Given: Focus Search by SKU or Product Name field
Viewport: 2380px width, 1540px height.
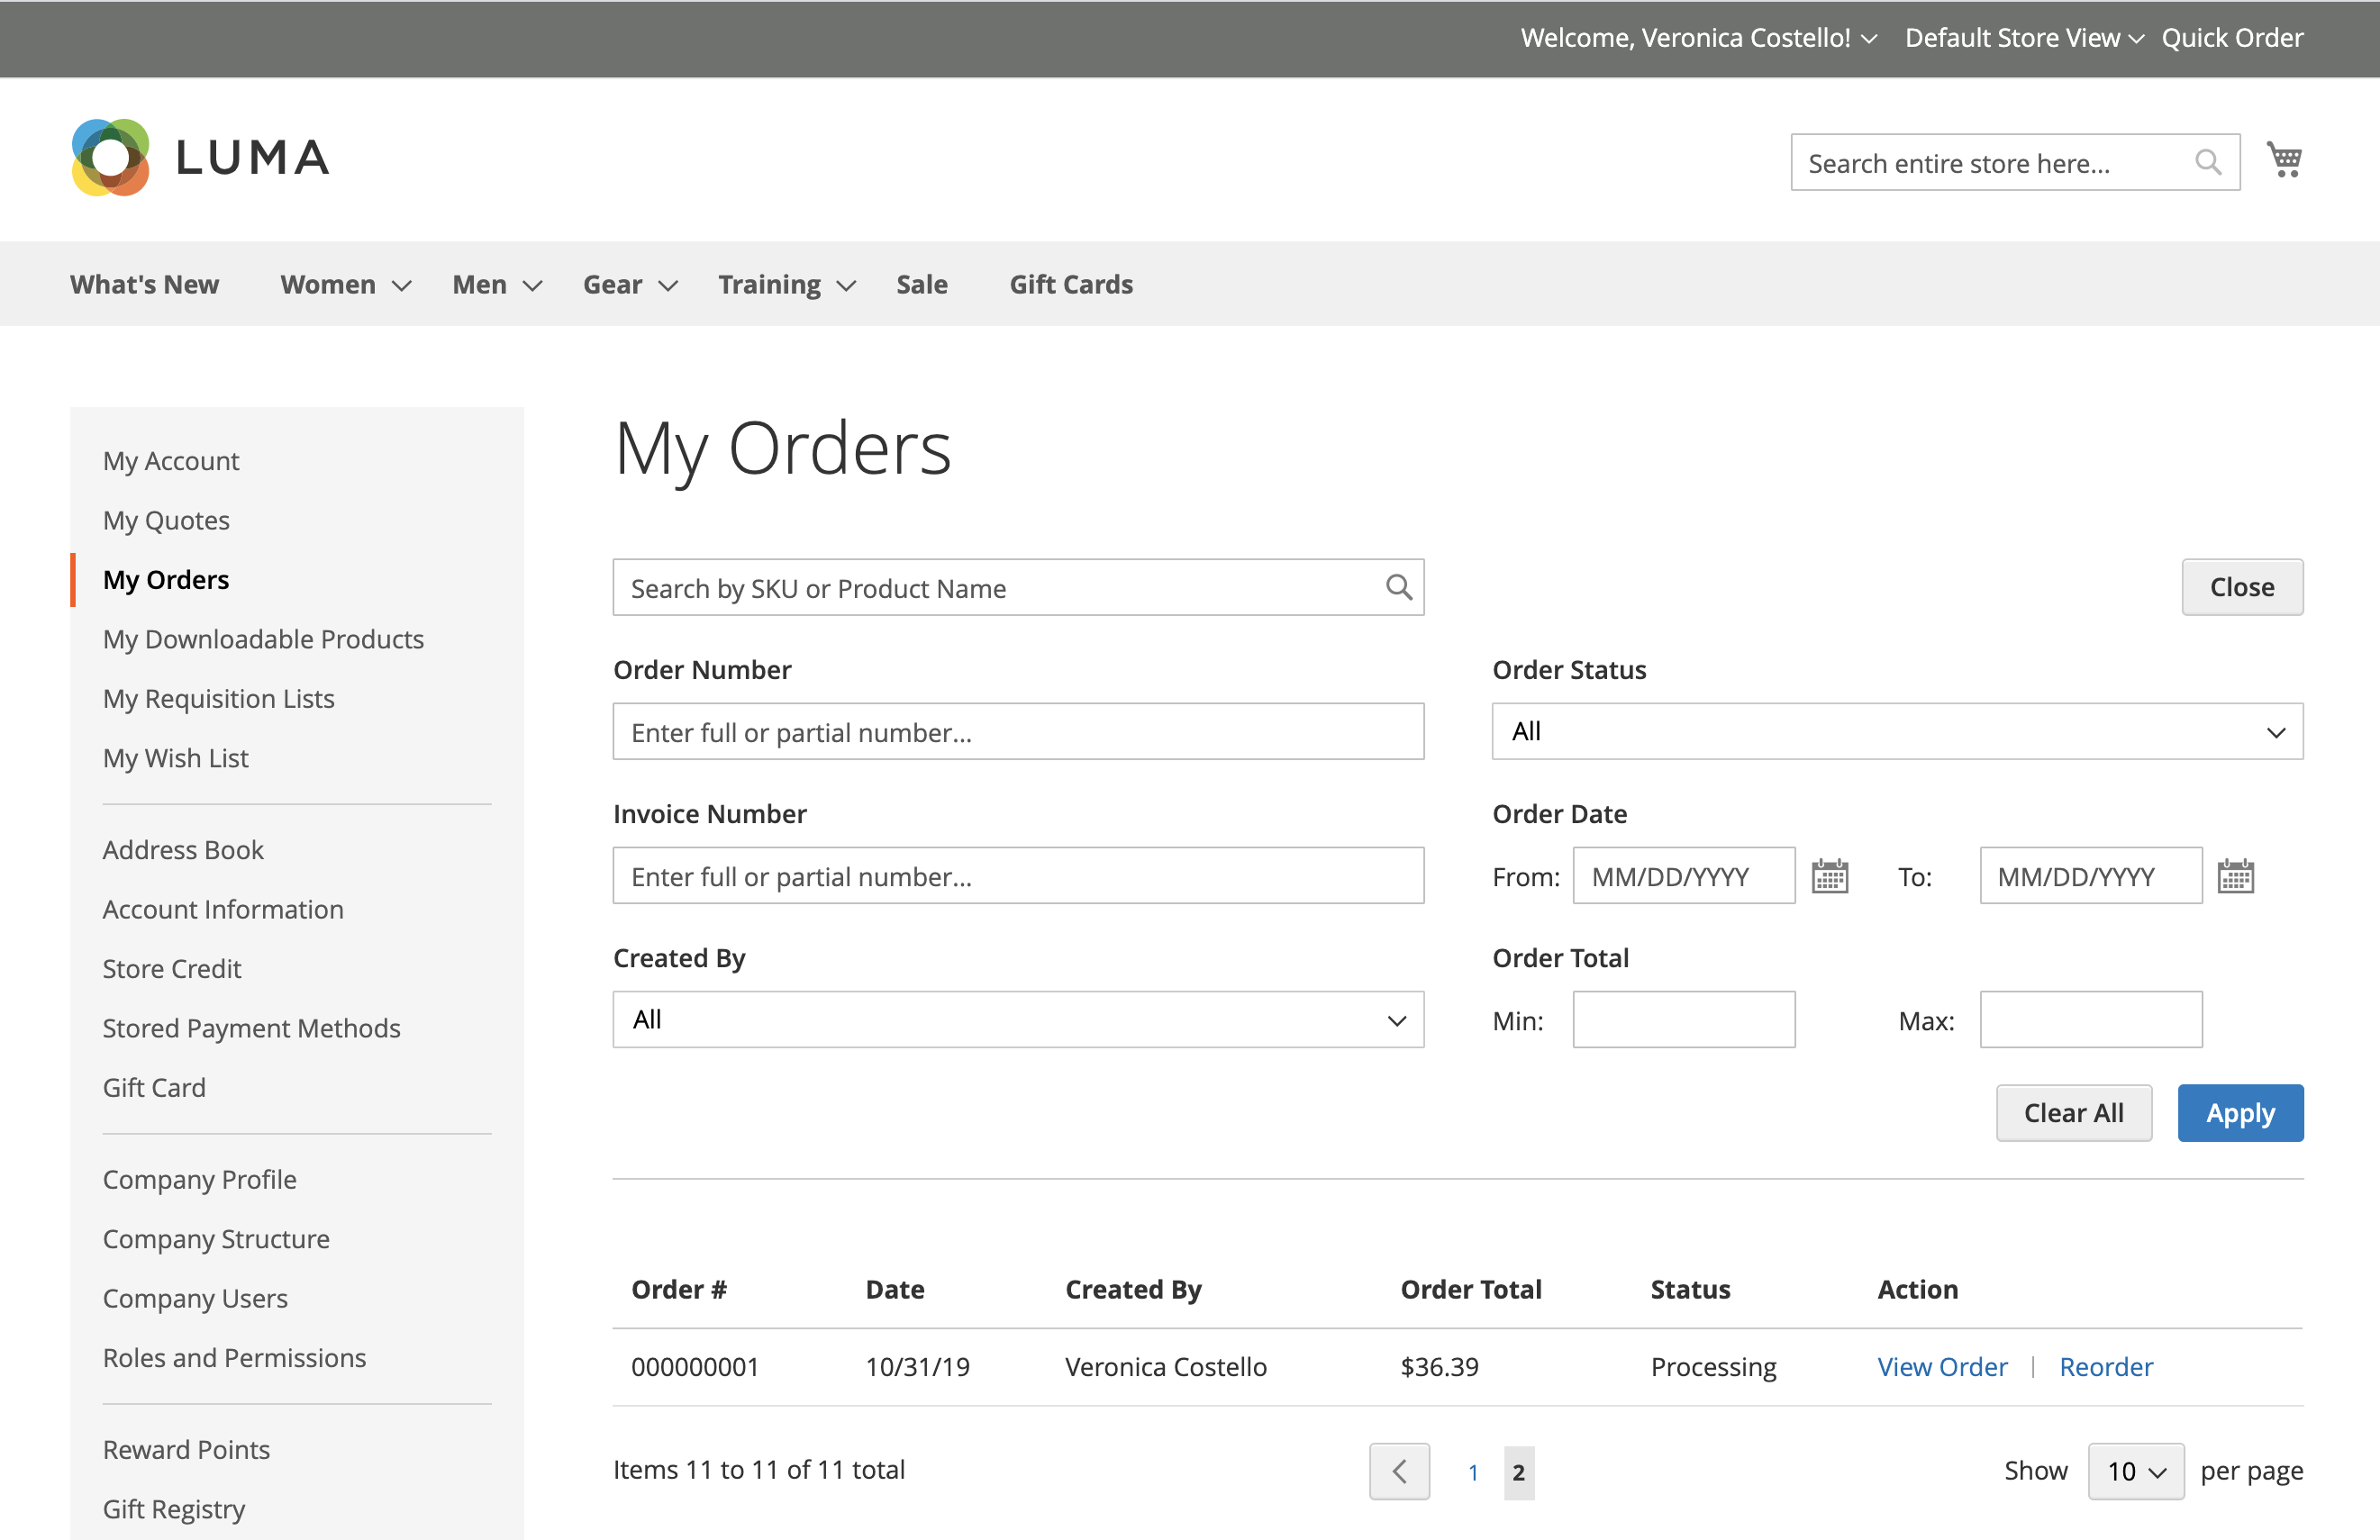Looking at the screenshot, I should pyautogui.click(x=1018, y=587).
